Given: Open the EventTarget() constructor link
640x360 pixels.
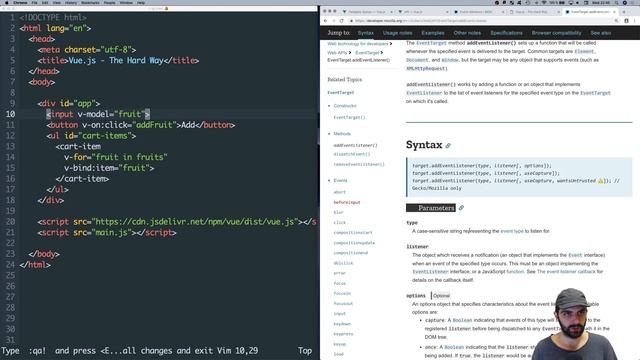Looking at the screenshot, I should pos(349,117).
